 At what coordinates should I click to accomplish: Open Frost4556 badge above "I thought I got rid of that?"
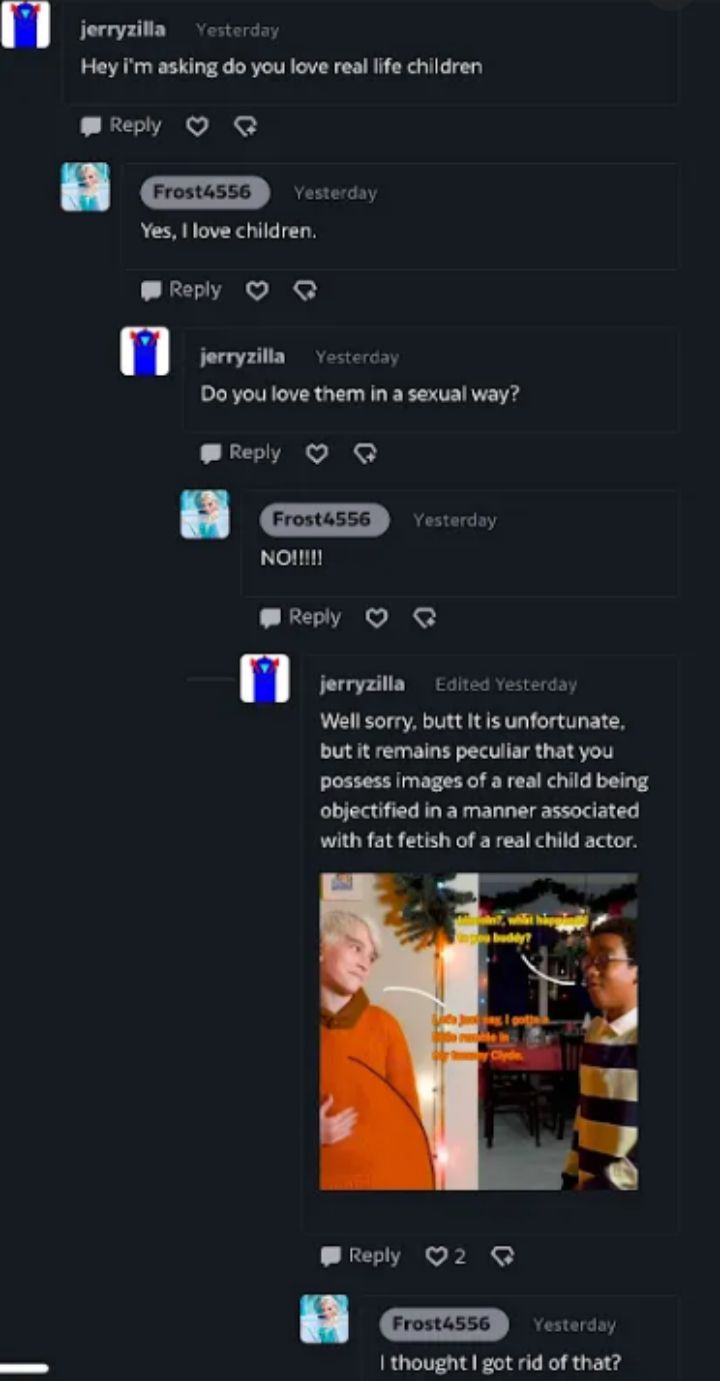[x=444, y=1324]
